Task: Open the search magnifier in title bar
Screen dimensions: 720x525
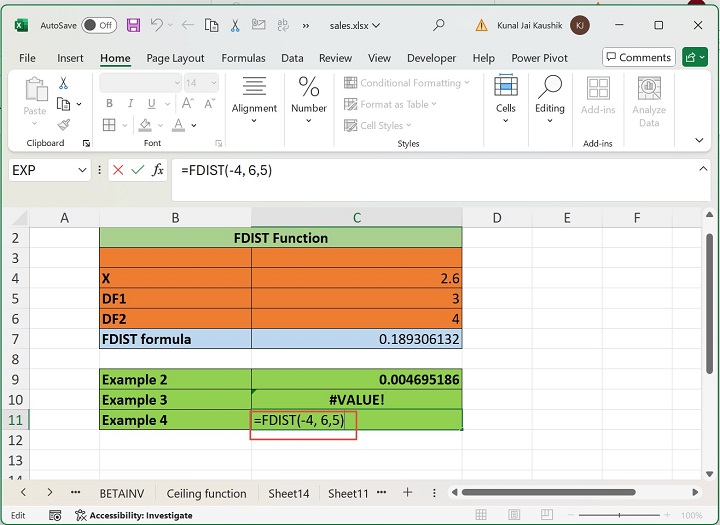Action: tap(439, 25)
